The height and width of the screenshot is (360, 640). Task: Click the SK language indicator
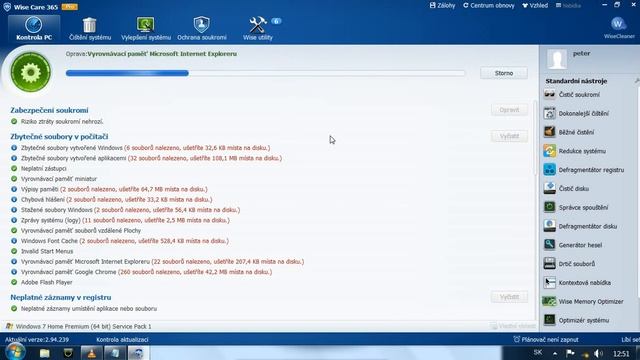(x=538, y=353)
